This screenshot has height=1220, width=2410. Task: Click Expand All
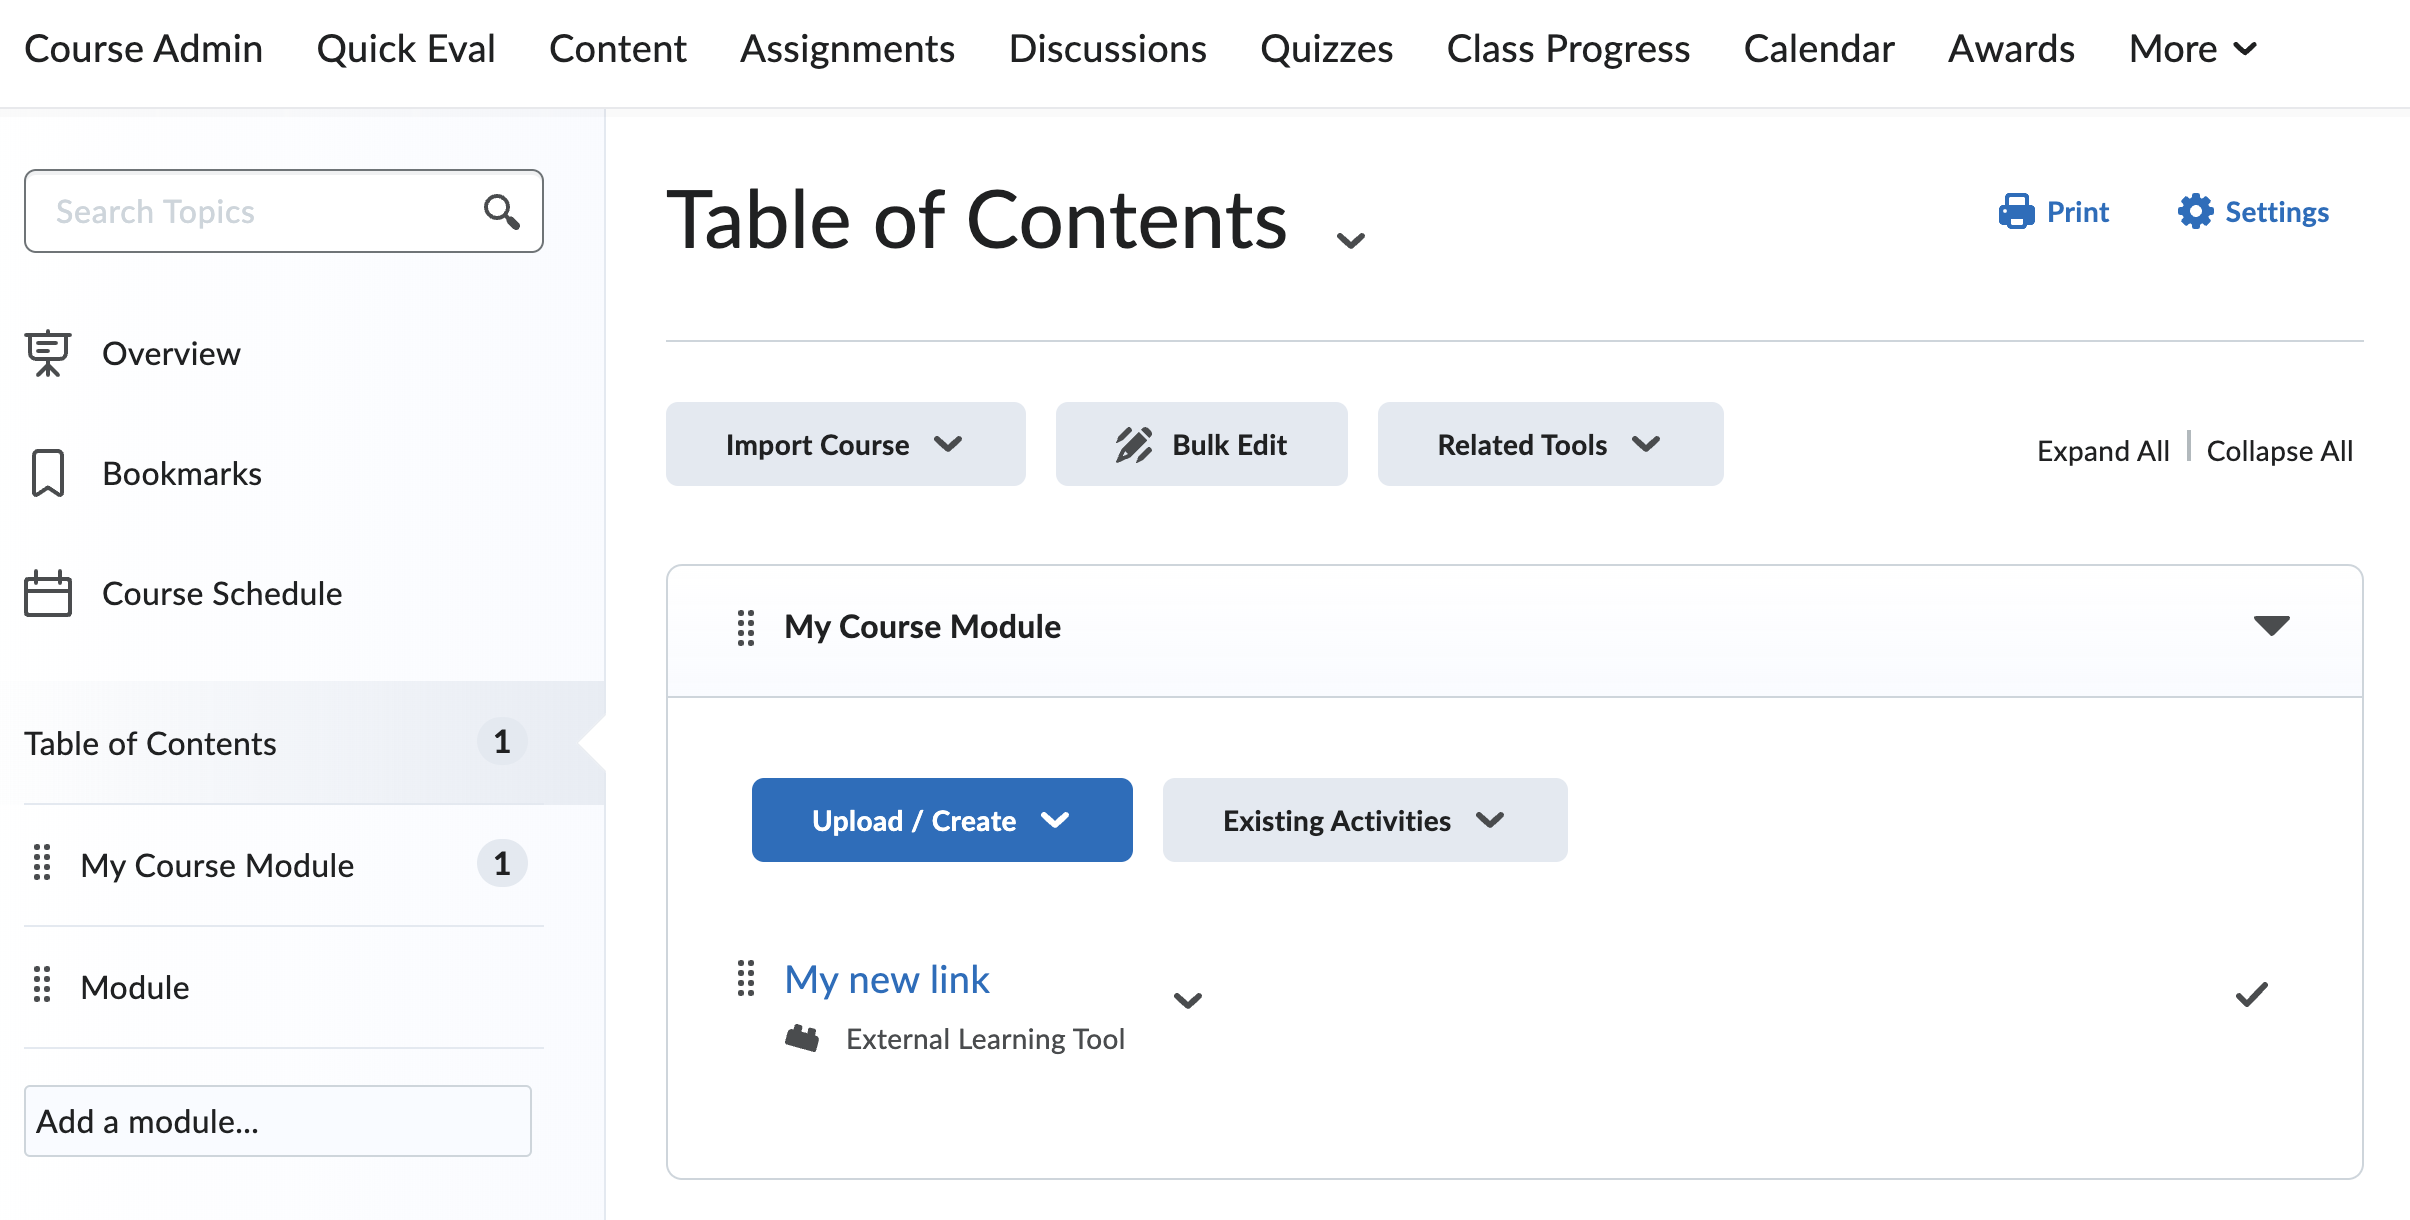2103,451
